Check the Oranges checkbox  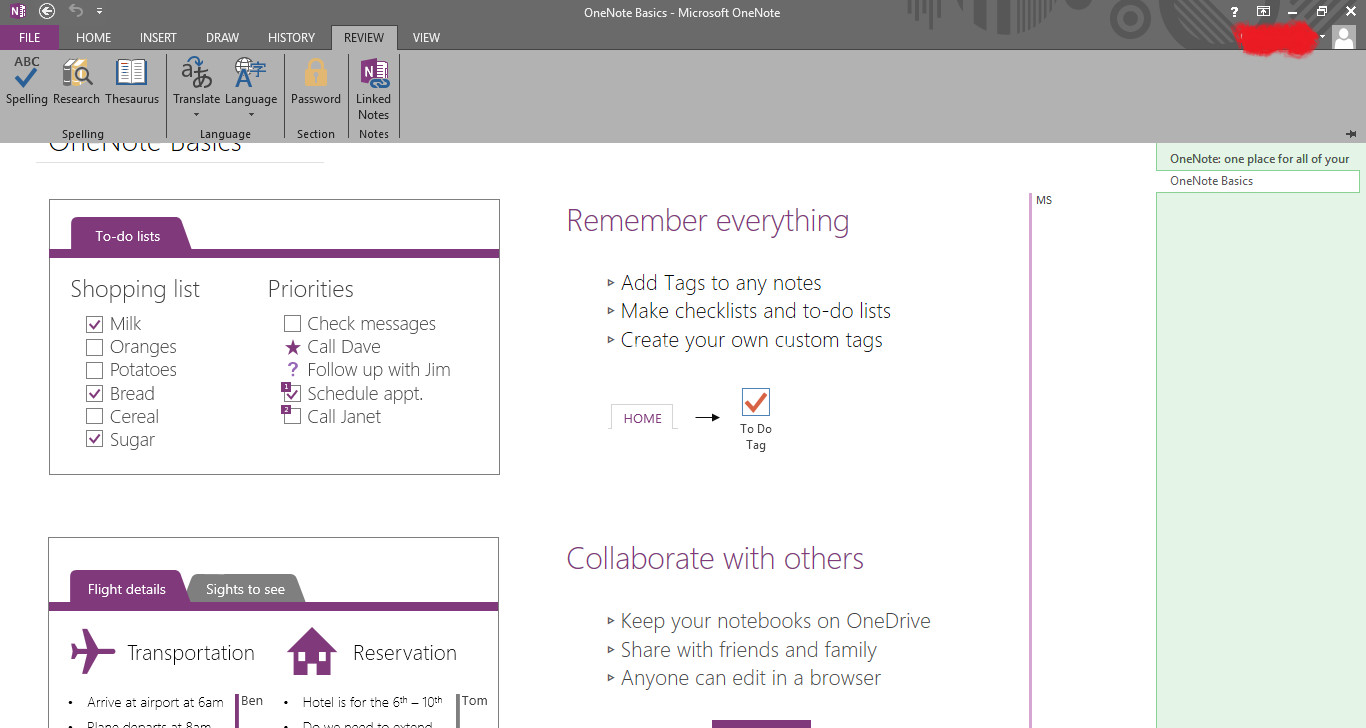pos(95,347)
